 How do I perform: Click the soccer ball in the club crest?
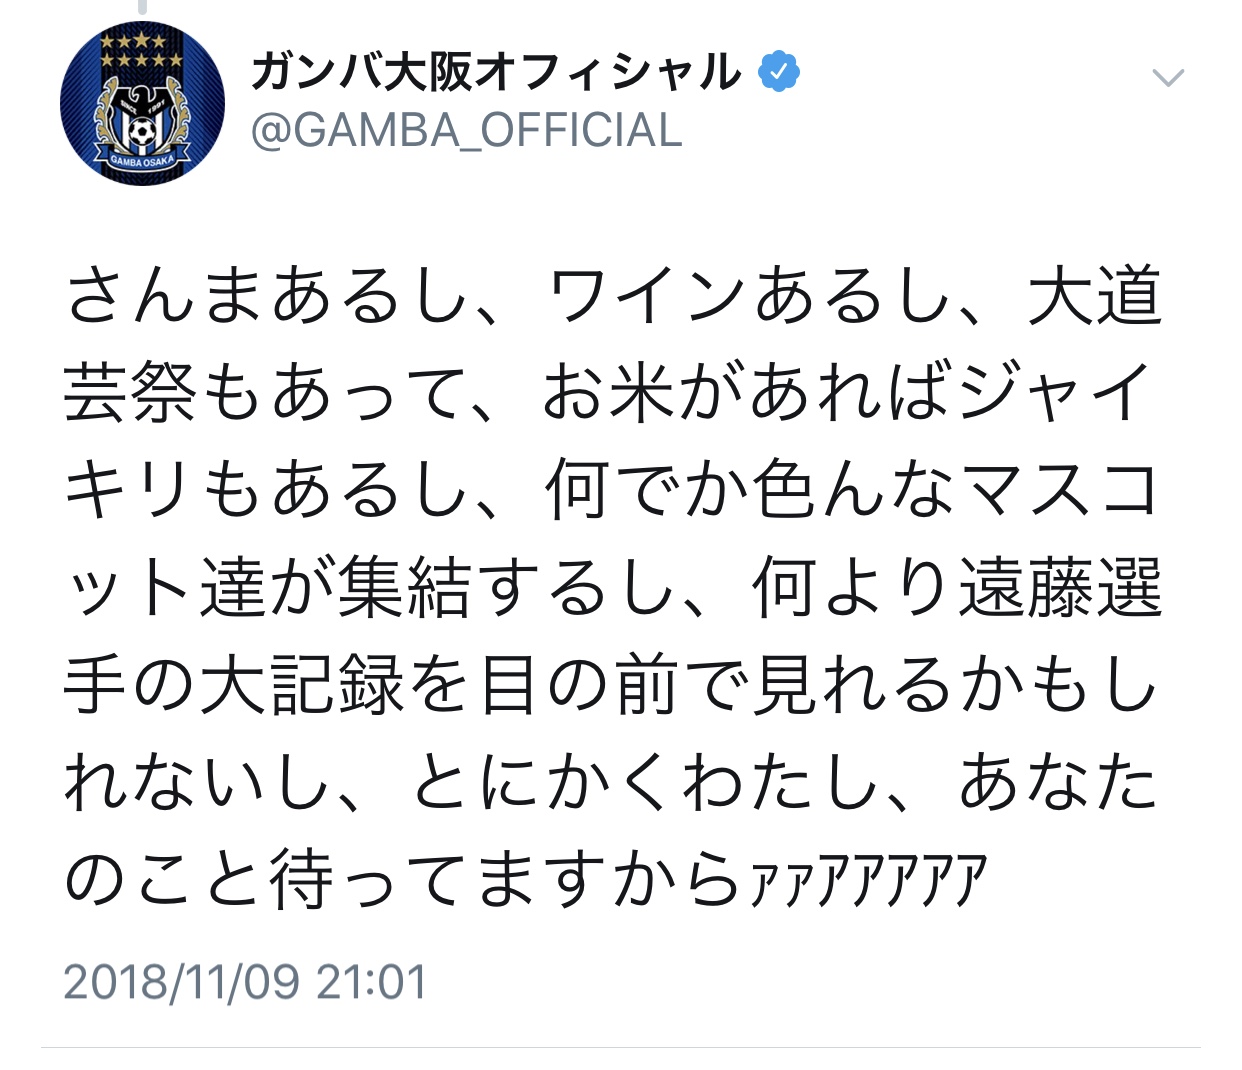[142, 129]
